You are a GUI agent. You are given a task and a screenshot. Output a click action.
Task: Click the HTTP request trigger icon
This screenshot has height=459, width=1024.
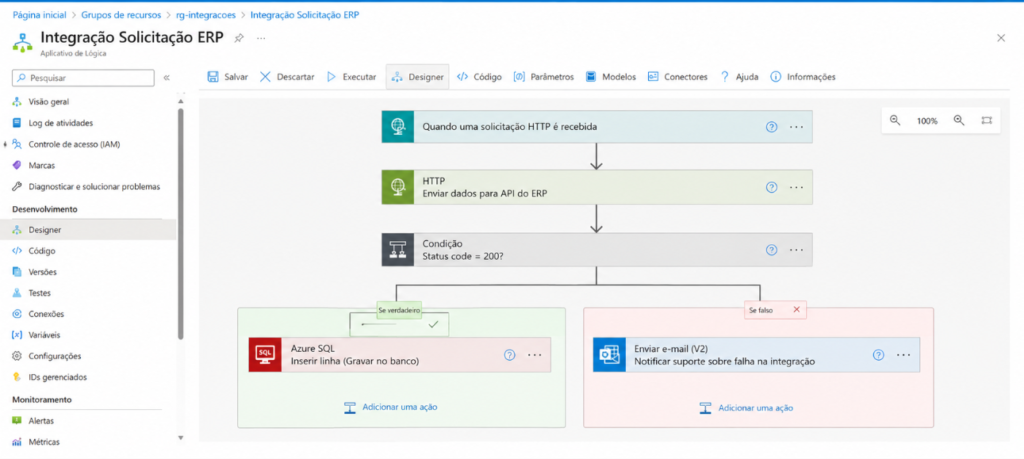point(398,127)
